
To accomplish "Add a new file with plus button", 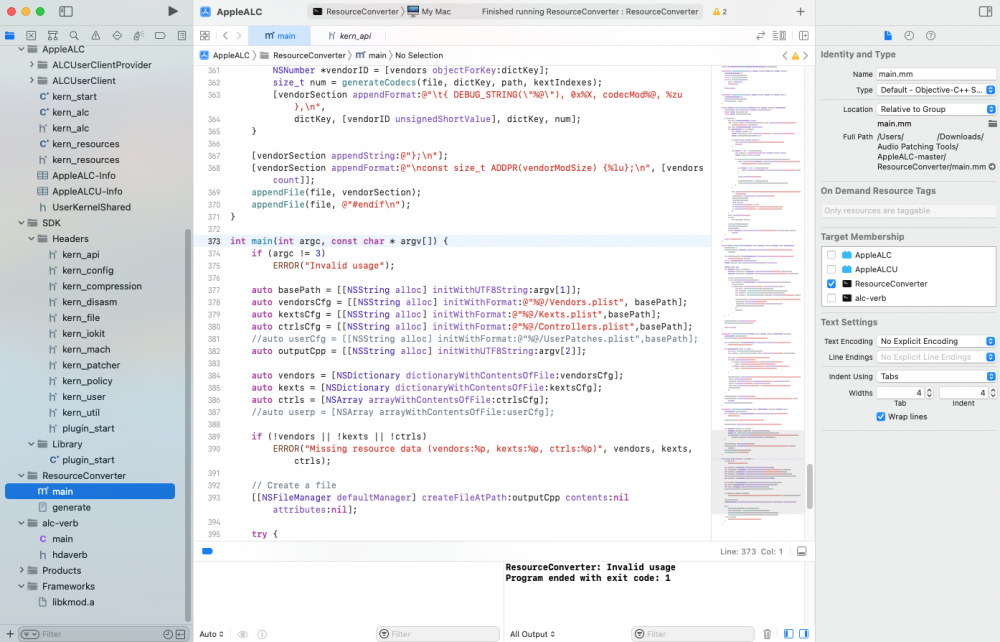I will tap(10, 634).
